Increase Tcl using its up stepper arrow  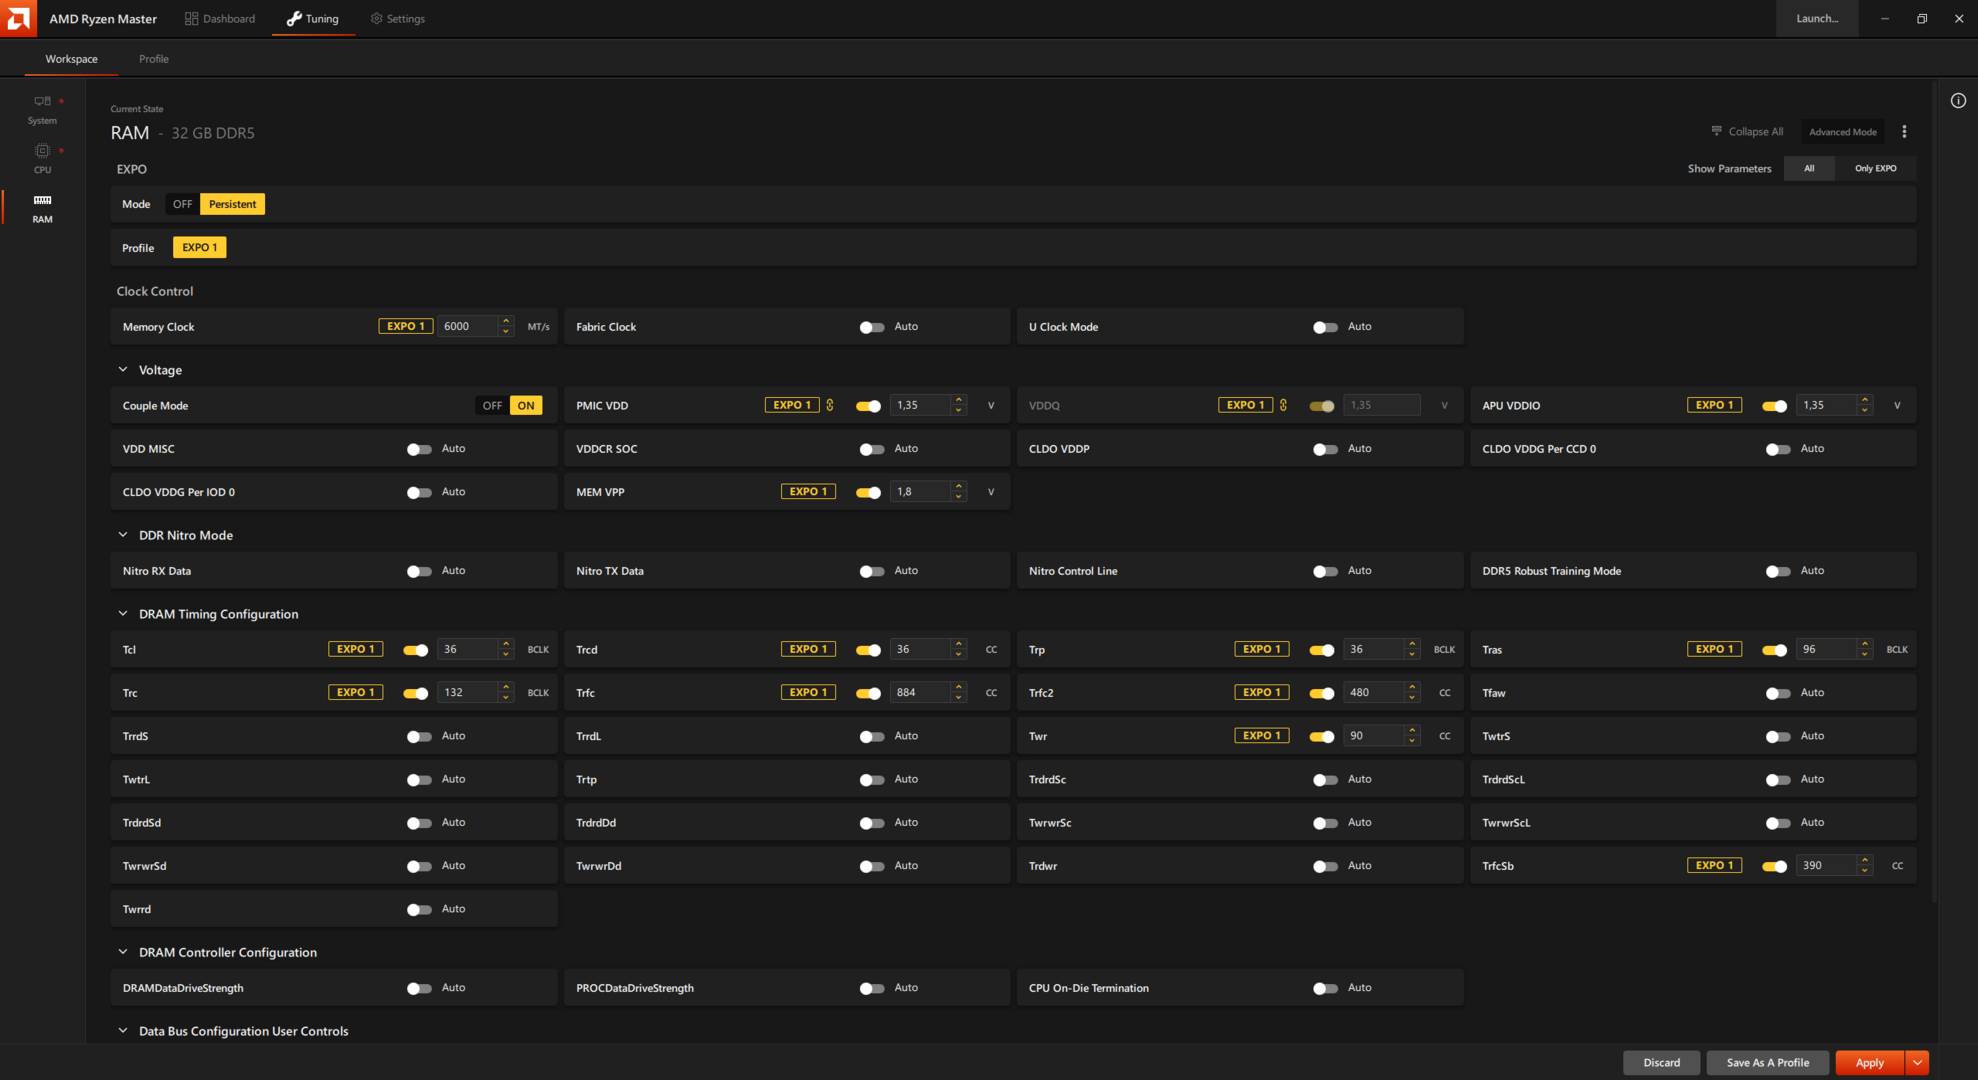506,644
